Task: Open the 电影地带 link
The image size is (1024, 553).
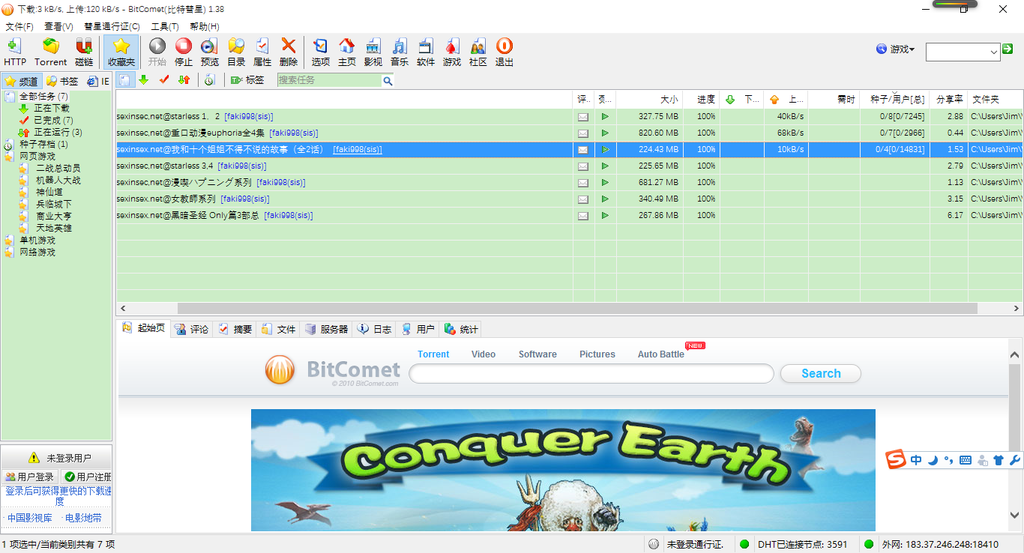Action: (83, 518)
